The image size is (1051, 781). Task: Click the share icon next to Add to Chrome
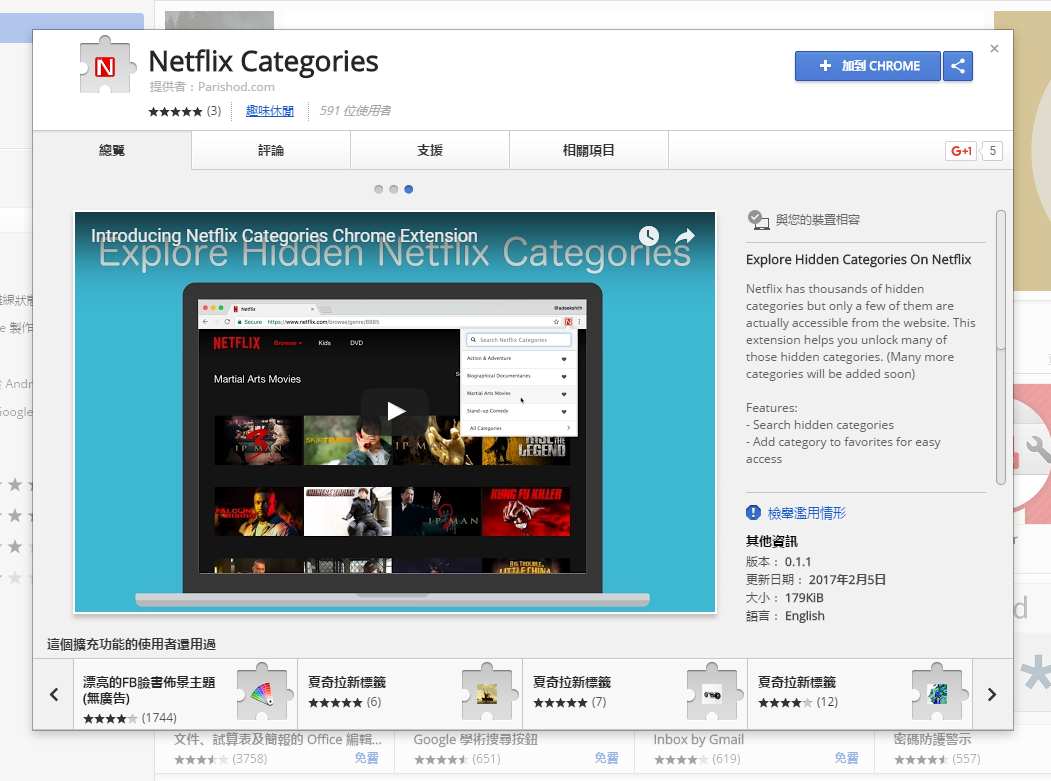pos(958,66)
